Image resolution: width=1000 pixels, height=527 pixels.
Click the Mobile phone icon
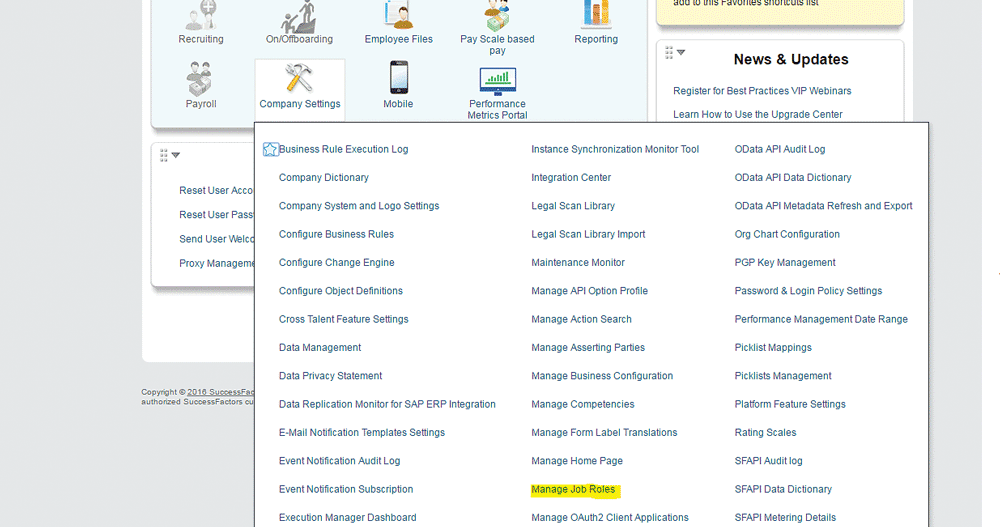pos(398,78)
